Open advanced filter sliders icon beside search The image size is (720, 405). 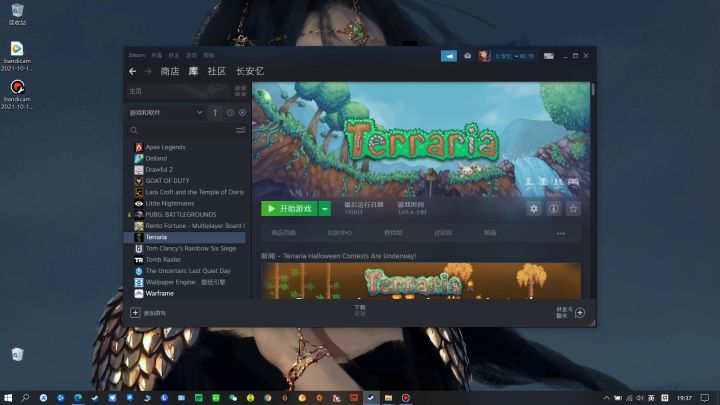click(x=241, y=130)
